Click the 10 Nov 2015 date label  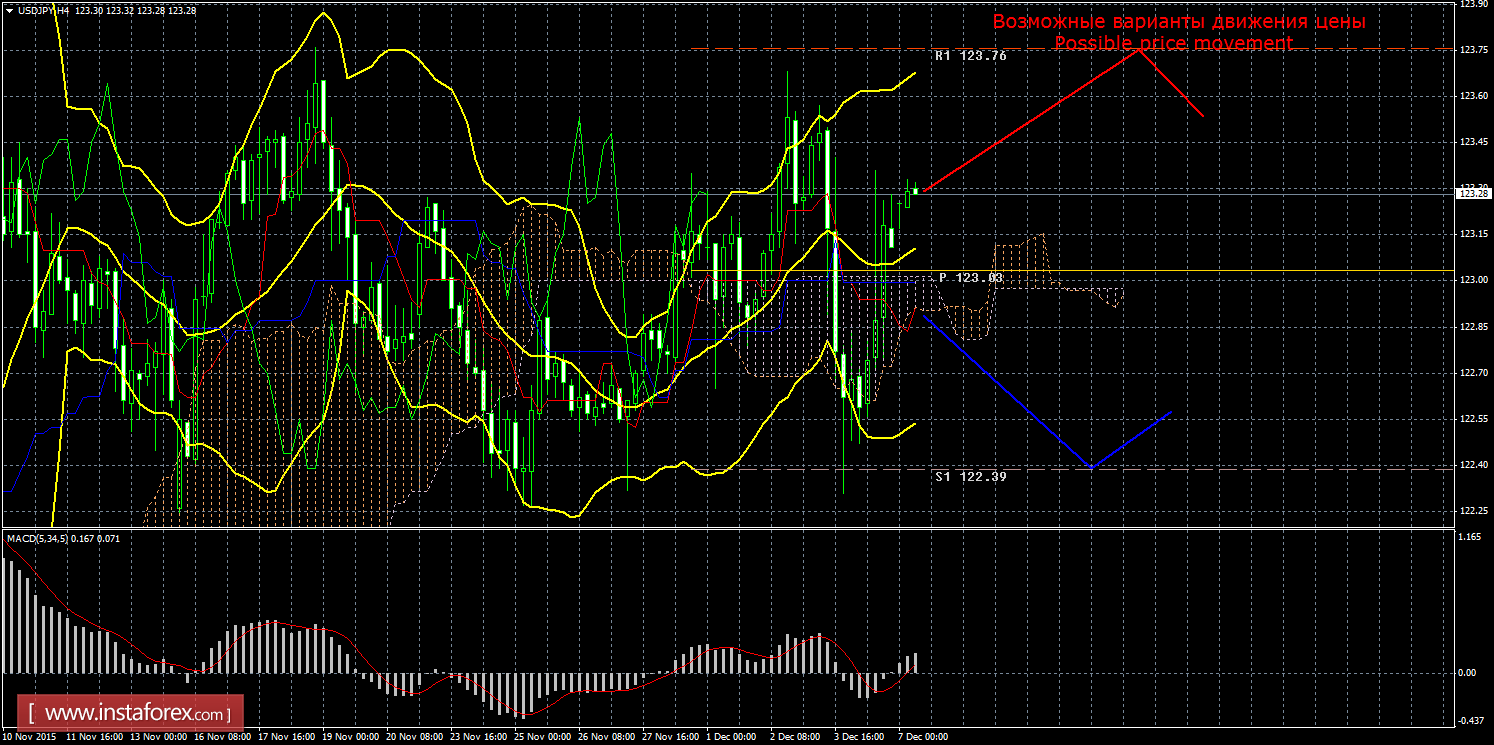click(x=30, y=737)
